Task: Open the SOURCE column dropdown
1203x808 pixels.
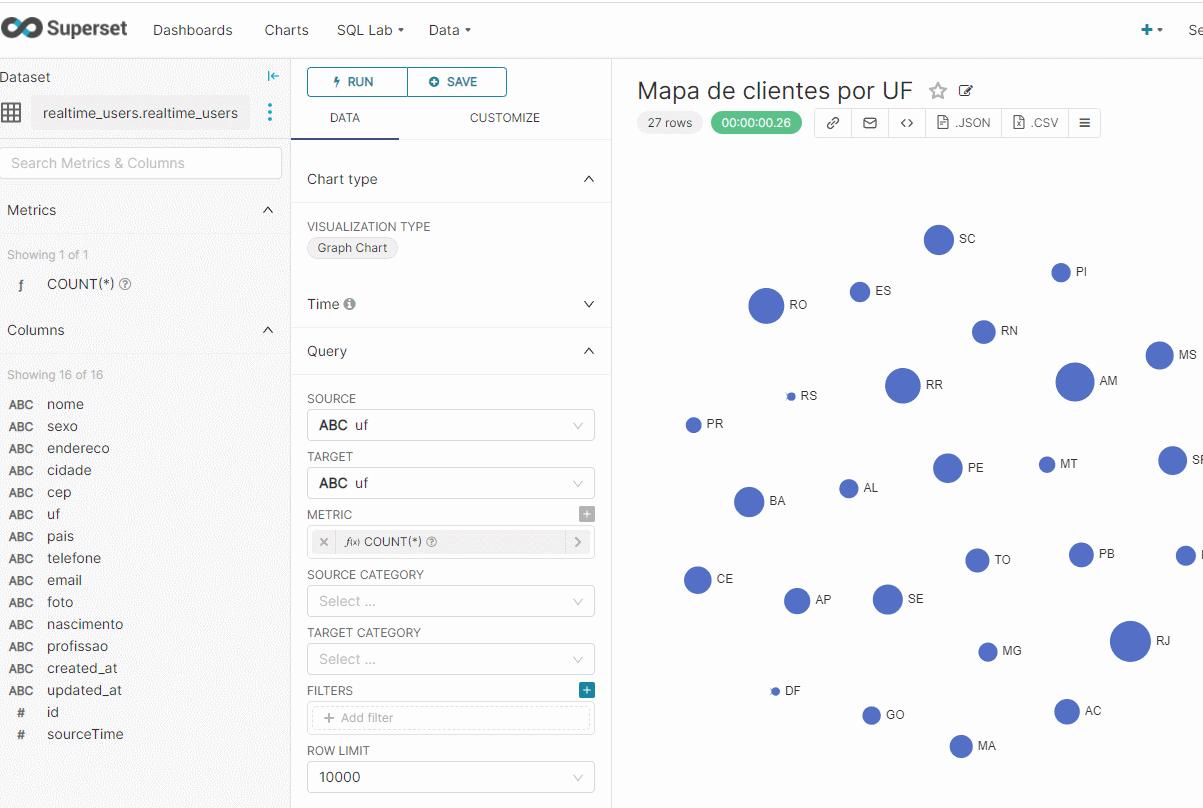Action: tap(450, 425)
